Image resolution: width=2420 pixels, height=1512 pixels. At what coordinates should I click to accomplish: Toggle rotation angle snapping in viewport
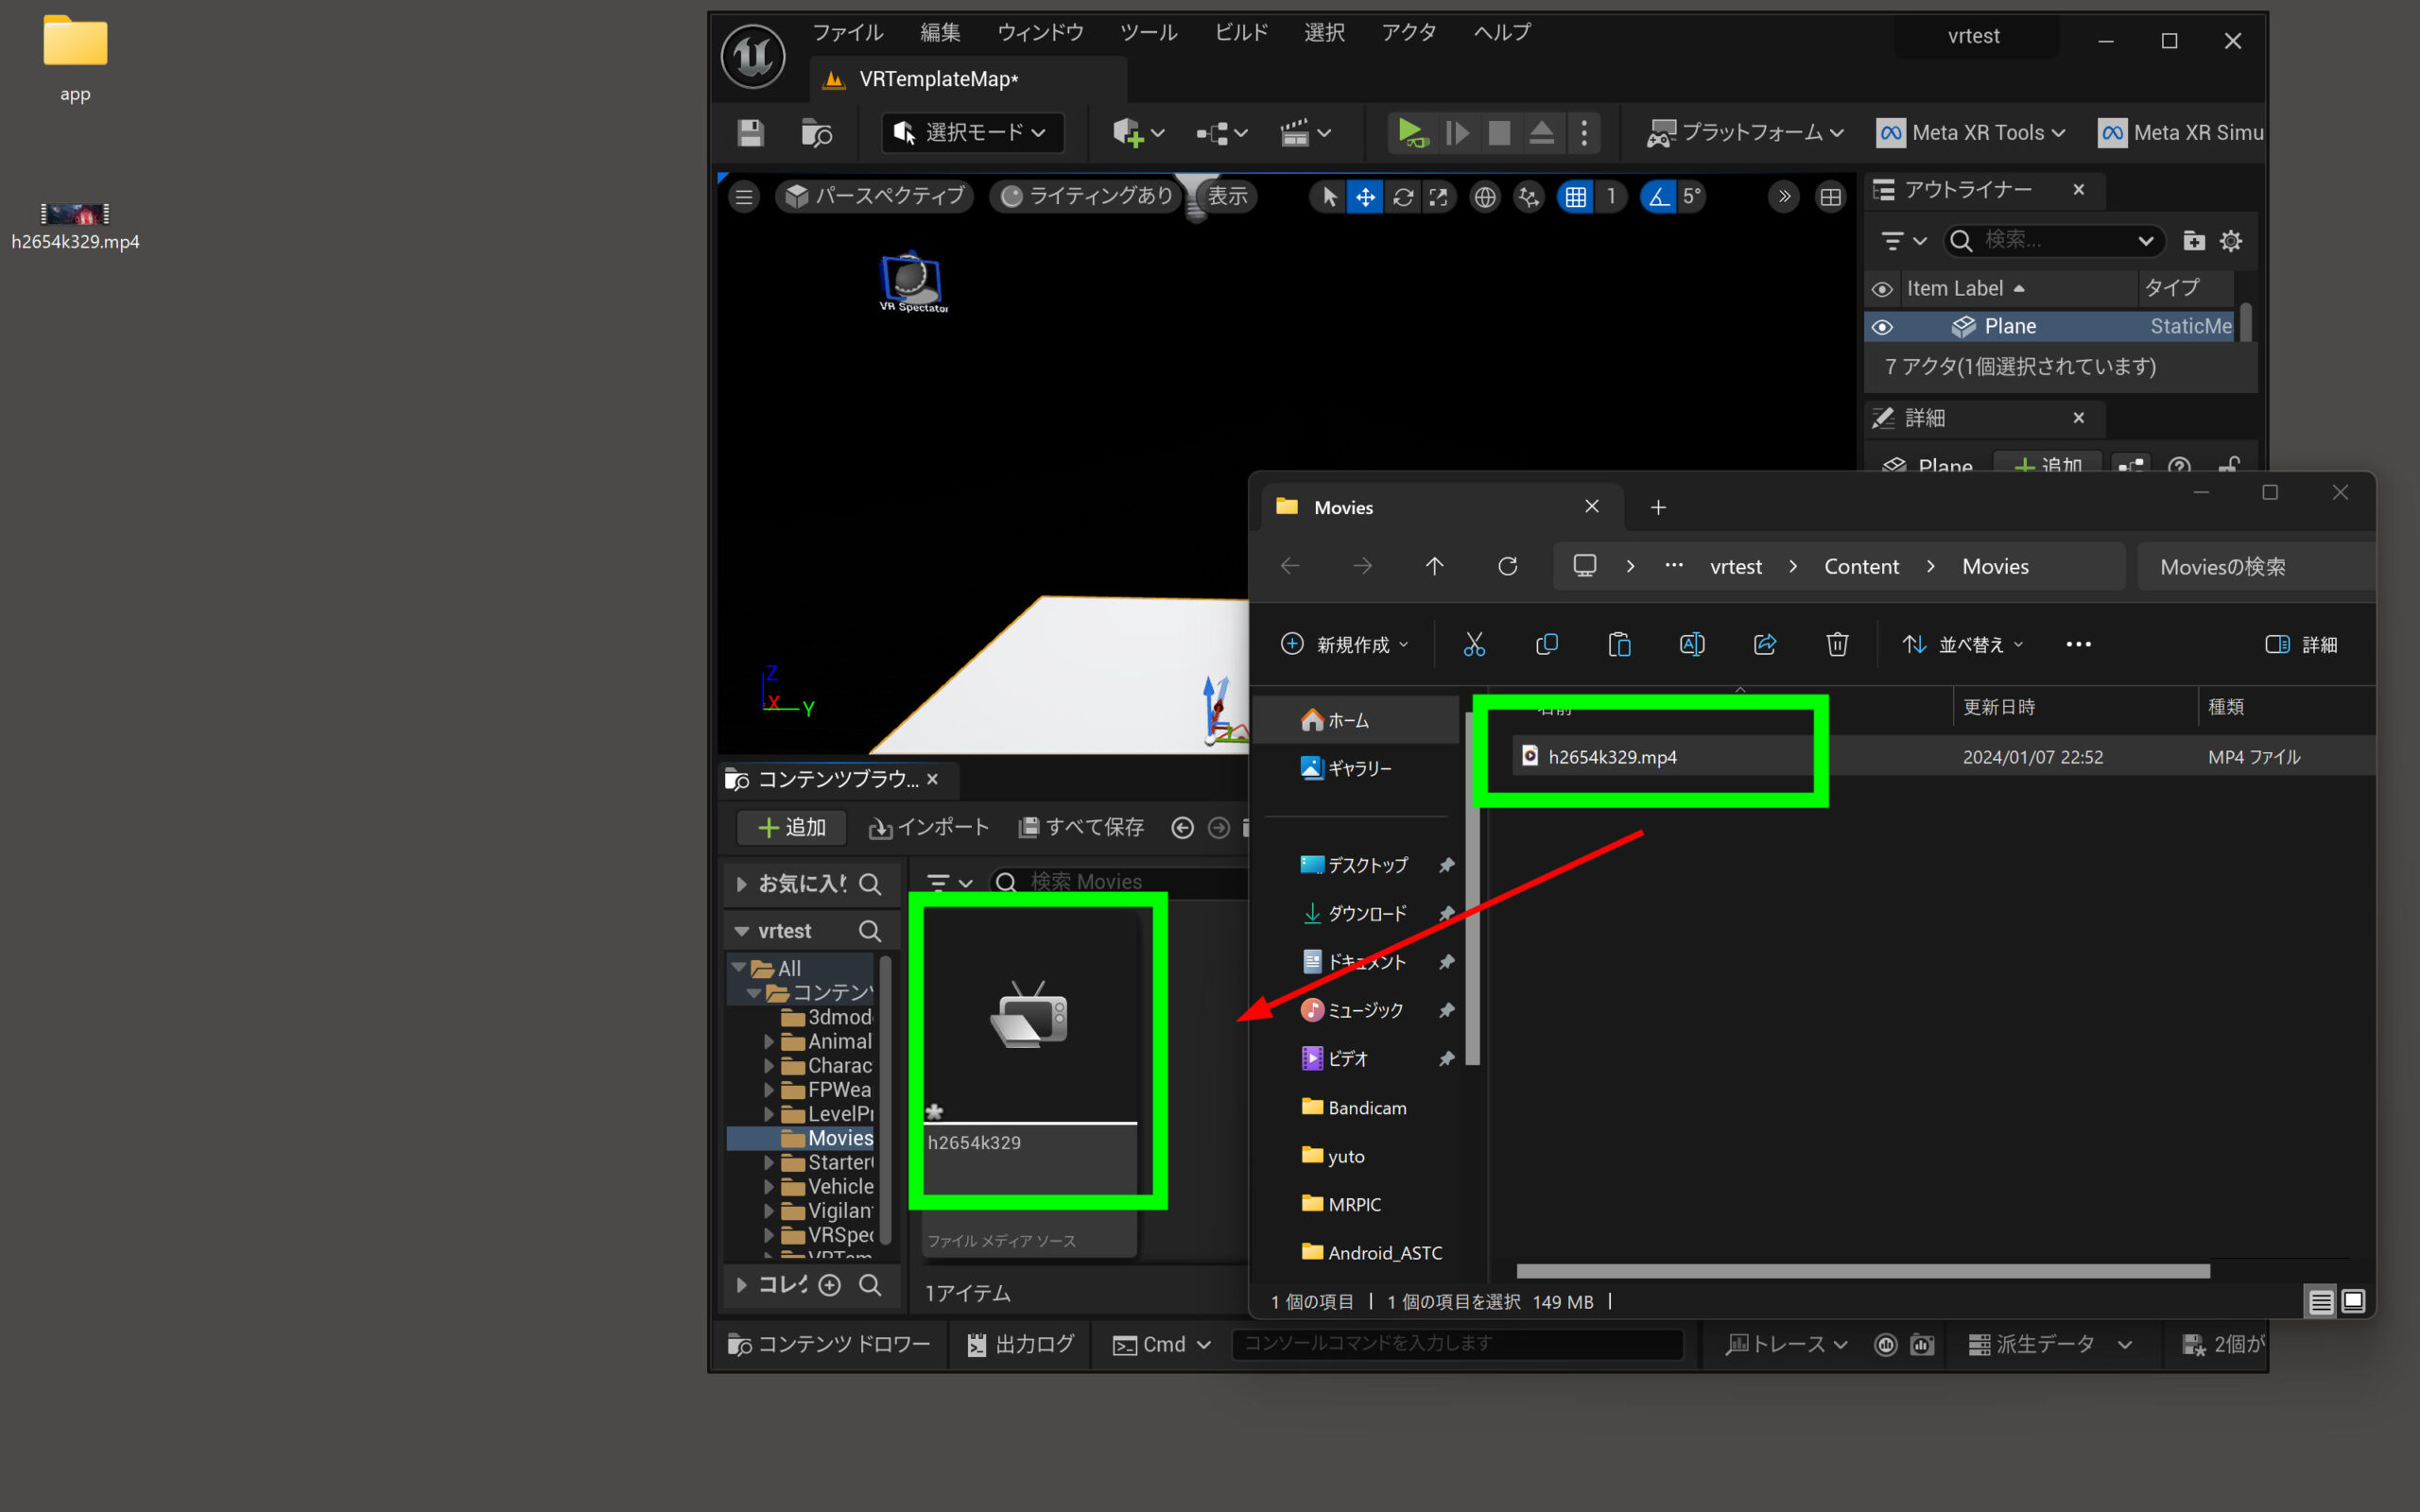coord(1659,197)
